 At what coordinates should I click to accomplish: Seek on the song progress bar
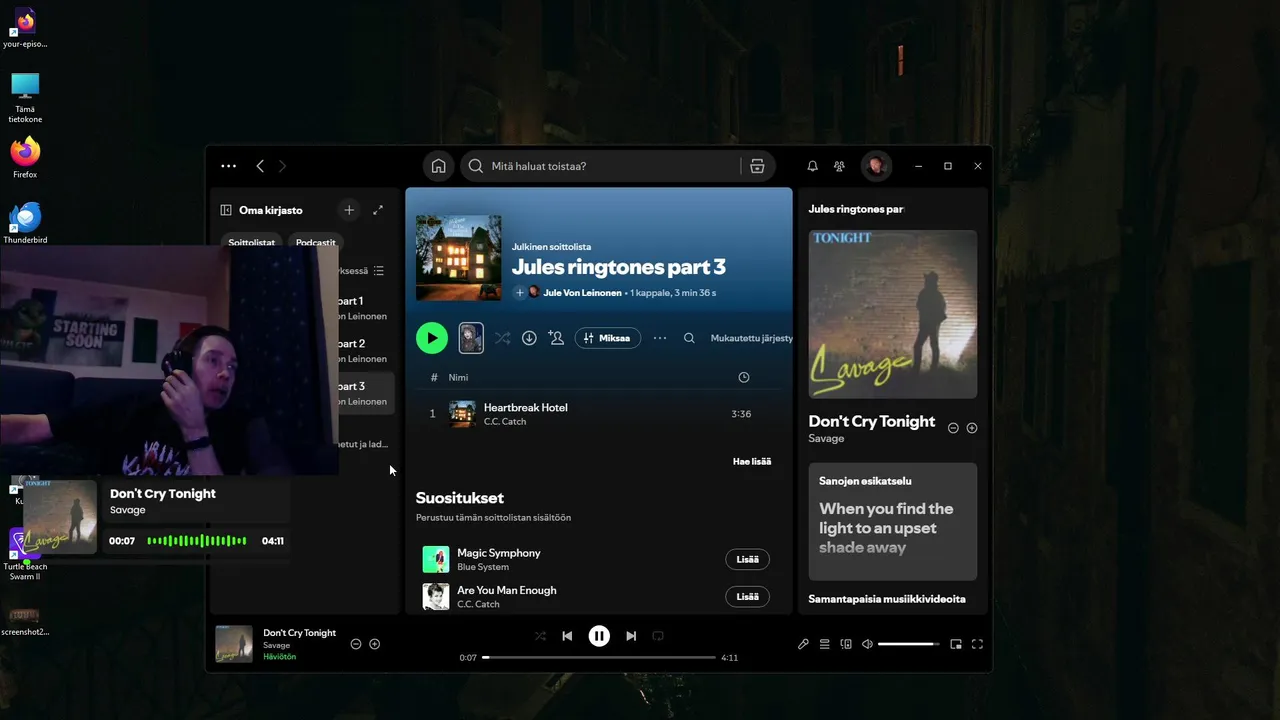(x=599, y=657)
